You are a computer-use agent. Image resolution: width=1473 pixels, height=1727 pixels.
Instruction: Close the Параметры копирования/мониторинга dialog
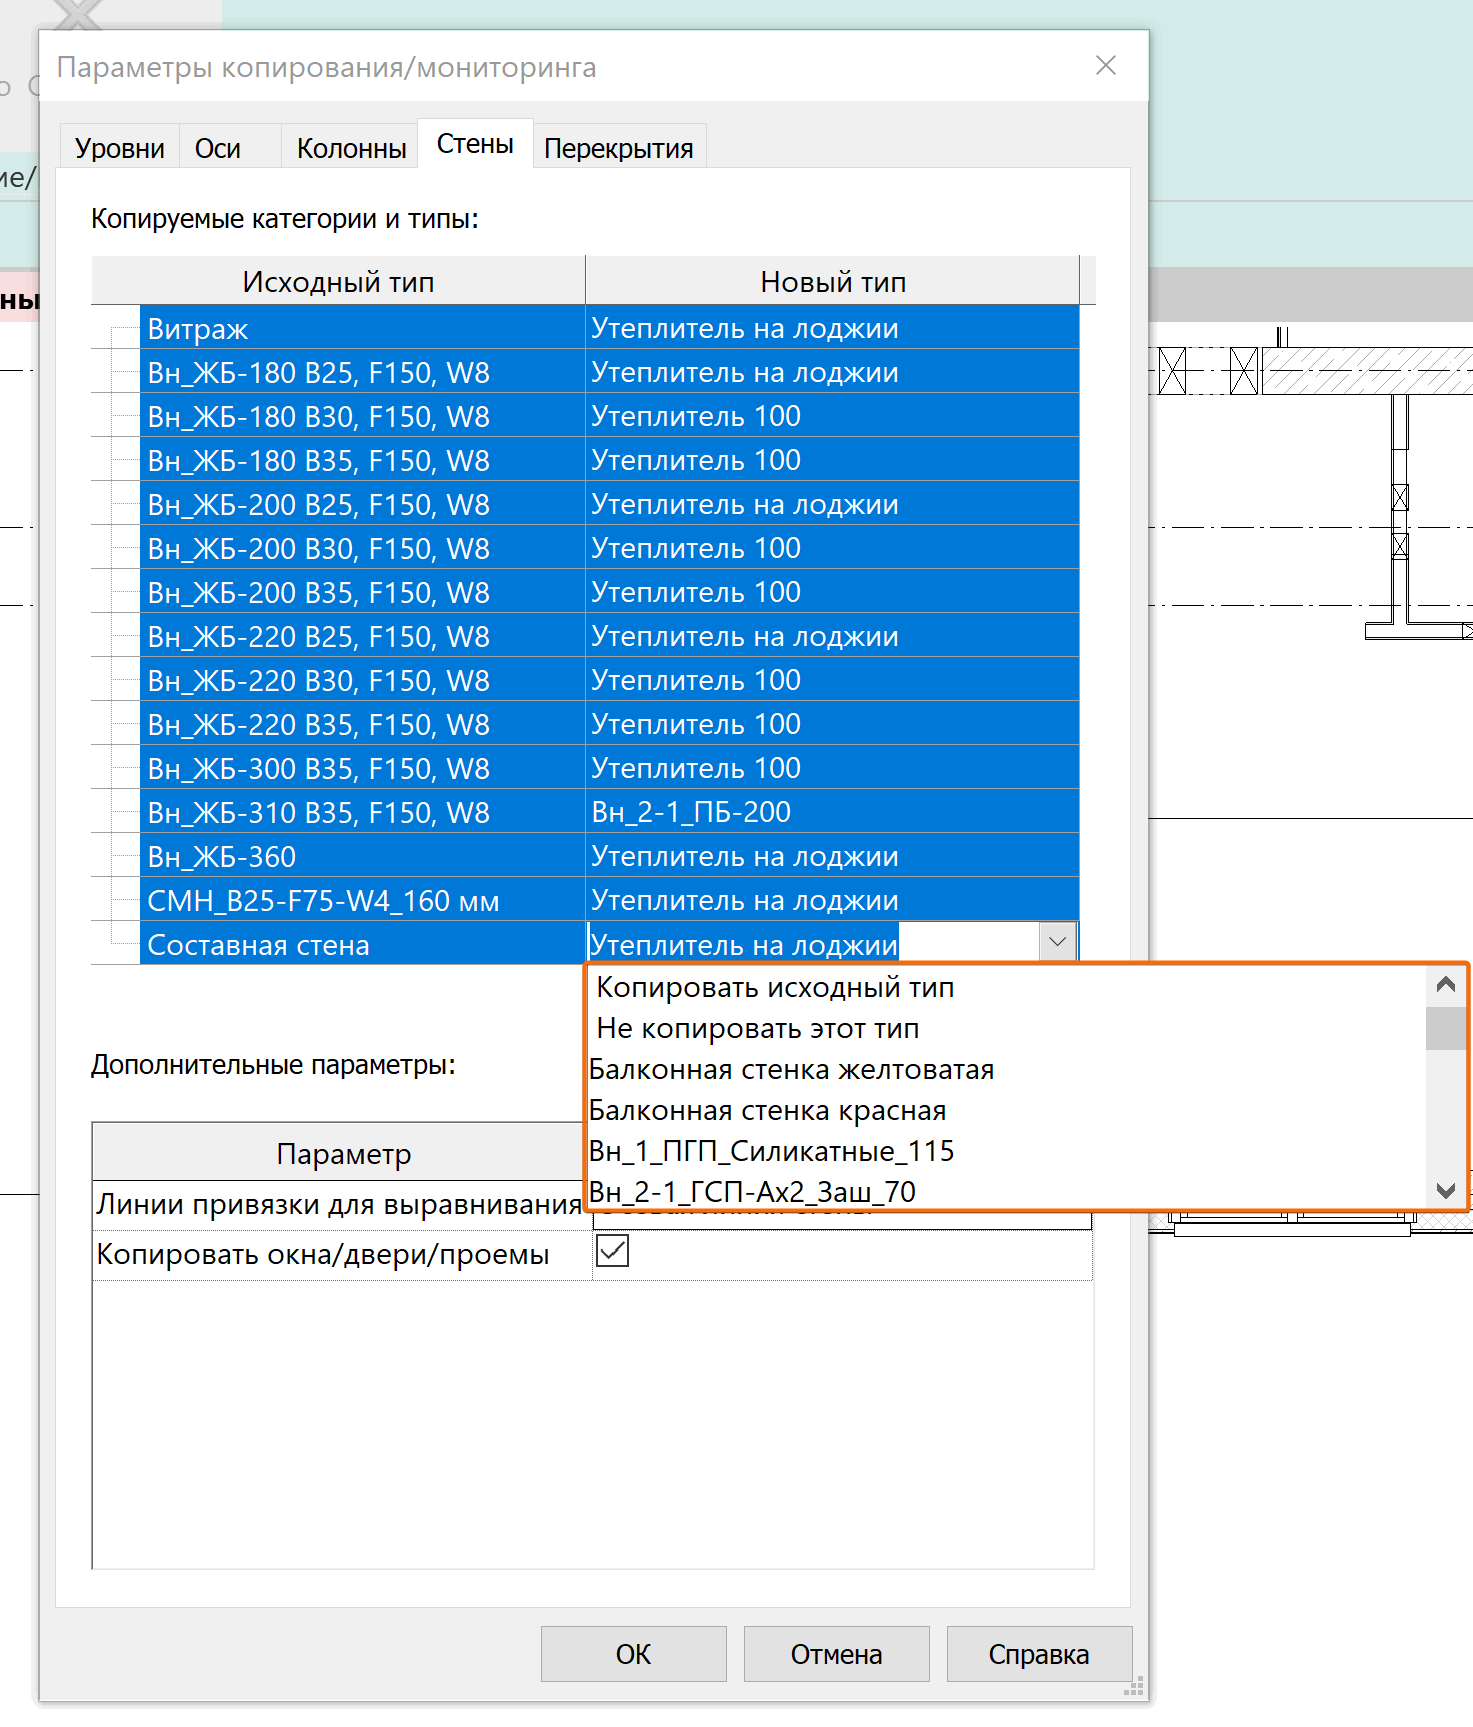(1105, 66)
